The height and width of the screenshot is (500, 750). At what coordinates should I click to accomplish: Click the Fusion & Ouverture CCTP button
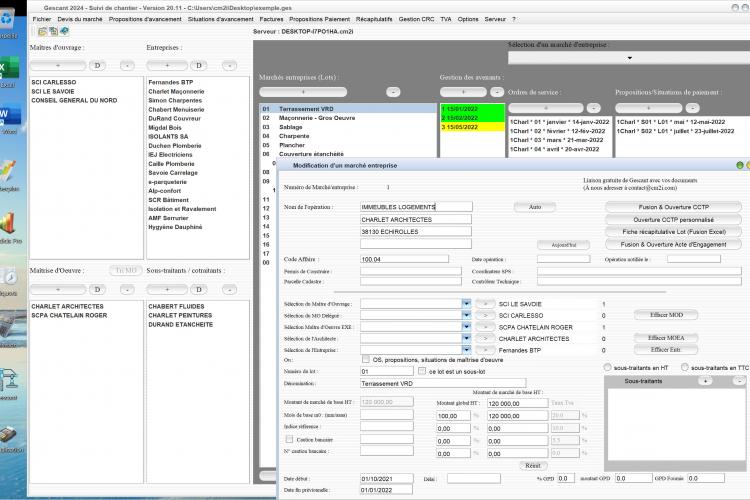673,207
